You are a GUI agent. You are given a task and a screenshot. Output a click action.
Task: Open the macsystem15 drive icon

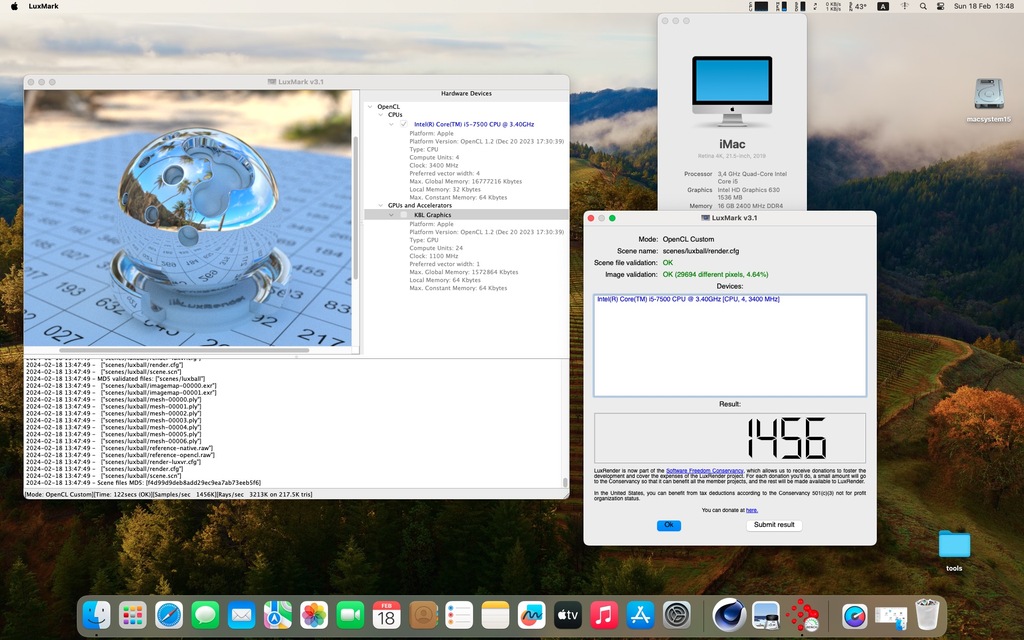coord(988,95)
